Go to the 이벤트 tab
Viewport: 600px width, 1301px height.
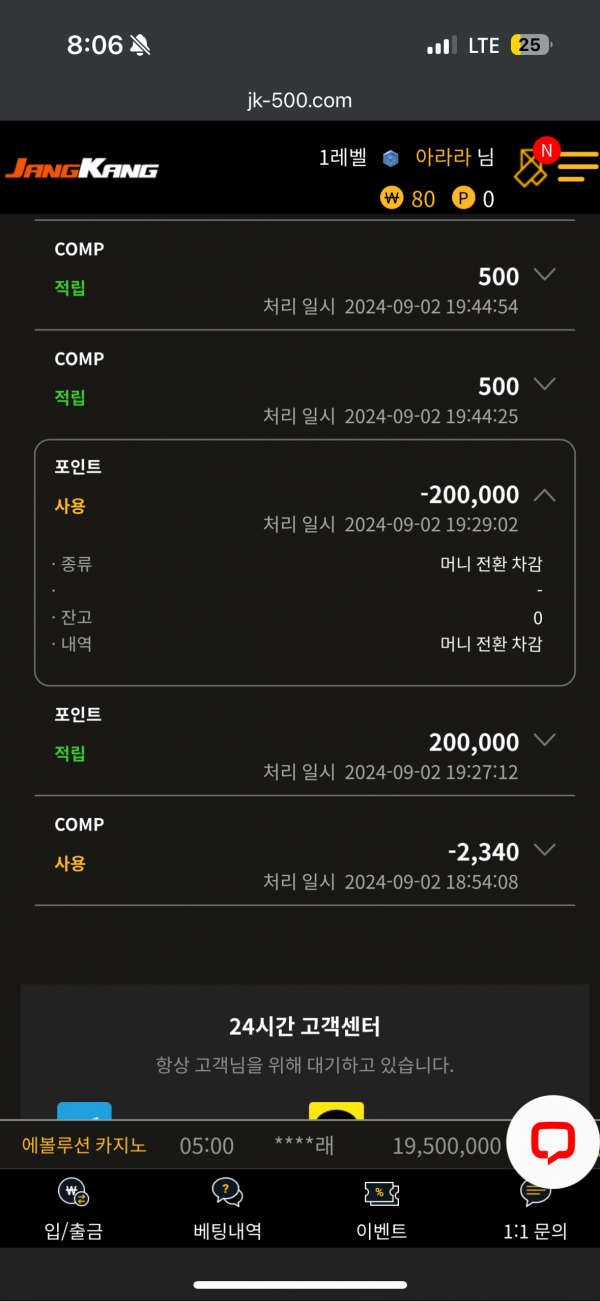click(381, 1209)
